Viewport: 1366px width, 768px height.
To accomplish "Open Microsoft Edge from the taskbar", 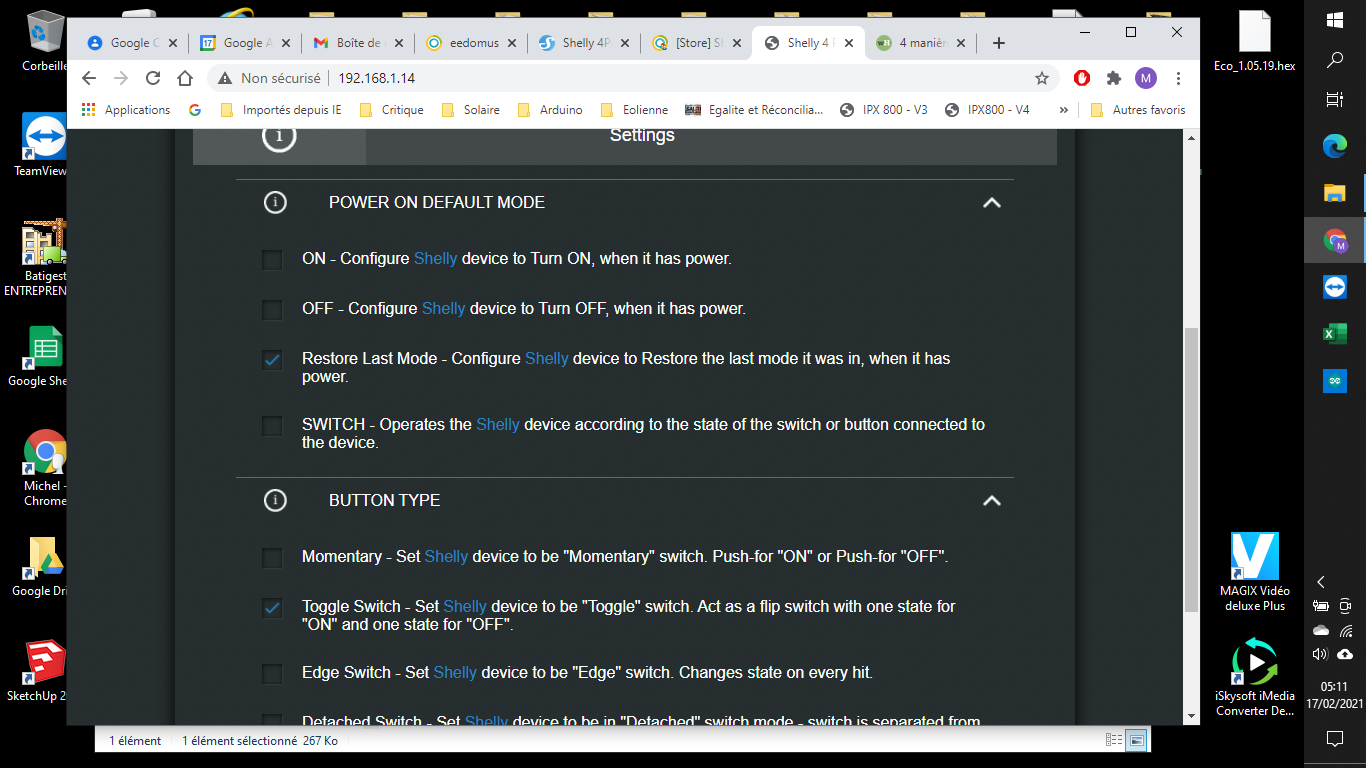I will click(x=1334, y=146).
